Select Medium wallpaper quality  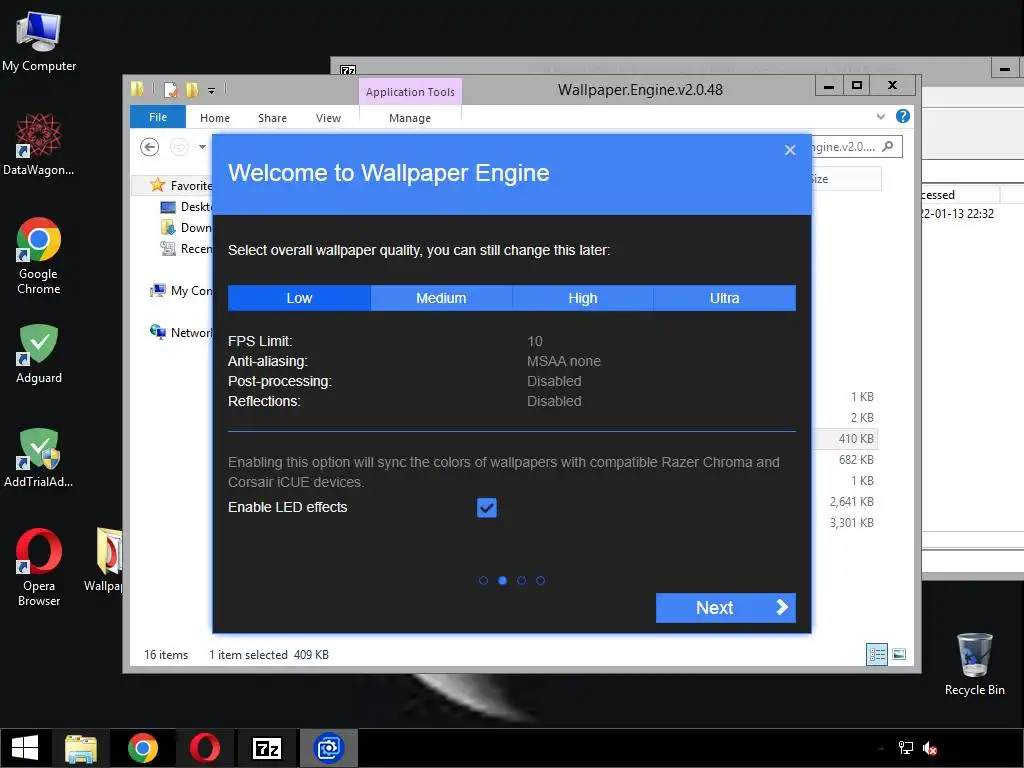[441, 298]
